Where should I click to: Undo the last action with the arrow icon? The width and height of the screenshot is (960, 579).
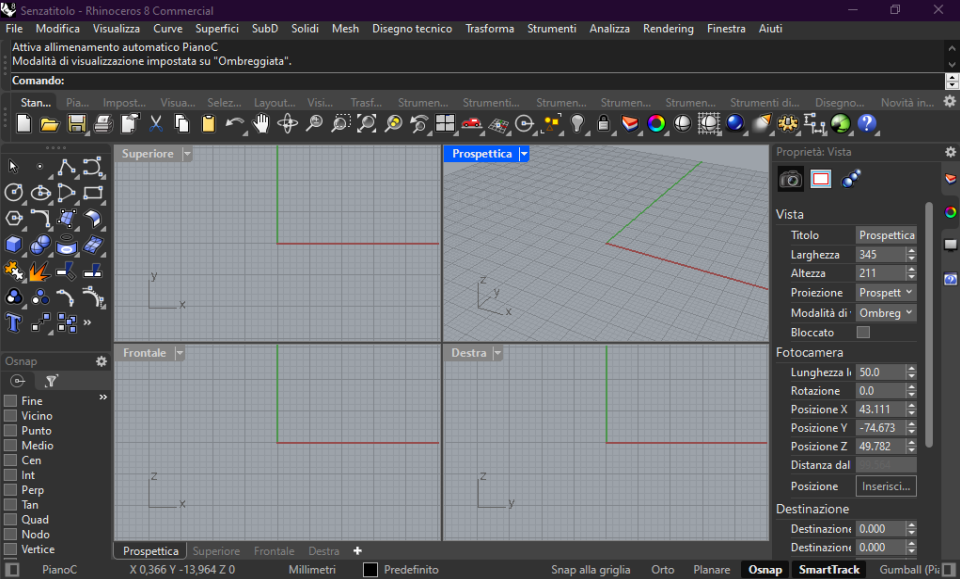[x=234, y=124]
